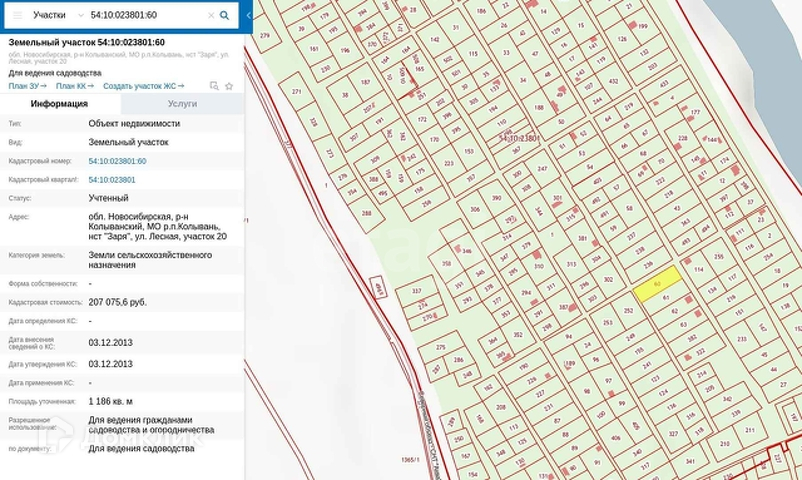Screen dimensions: 802x480
Task: Clear the search field with X
Action: (211, 15)
